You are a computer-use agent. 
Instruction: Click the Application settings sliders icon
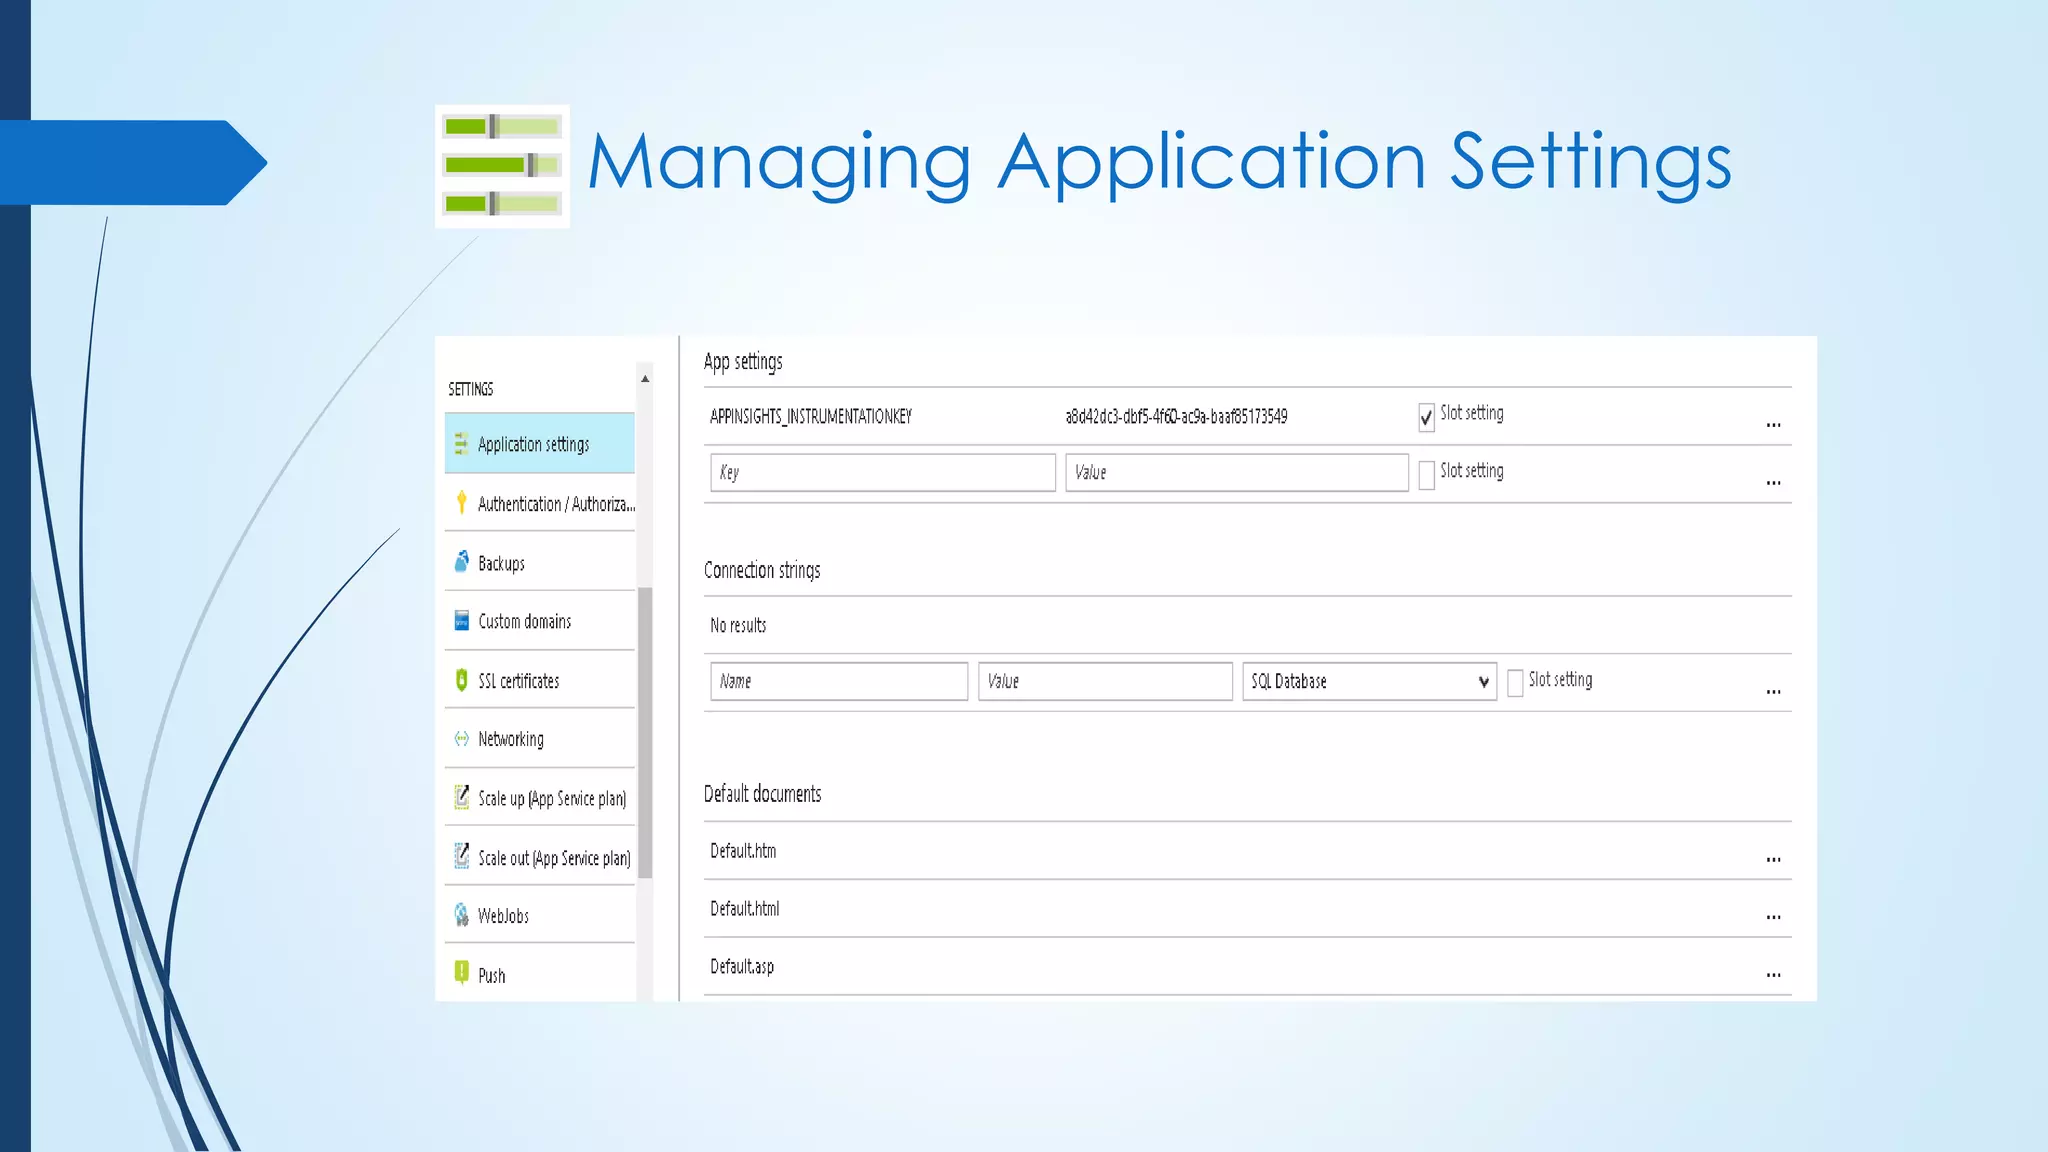pyautogui.click(x=461, y=443)
